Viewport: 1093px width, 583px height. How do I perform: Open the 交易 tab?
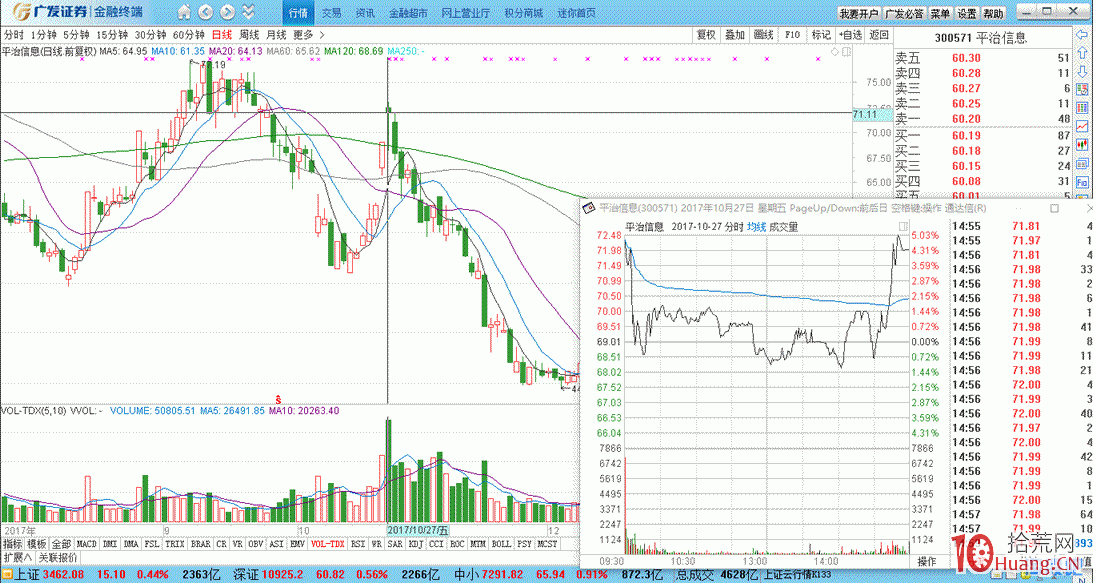[x=332, y=13]
